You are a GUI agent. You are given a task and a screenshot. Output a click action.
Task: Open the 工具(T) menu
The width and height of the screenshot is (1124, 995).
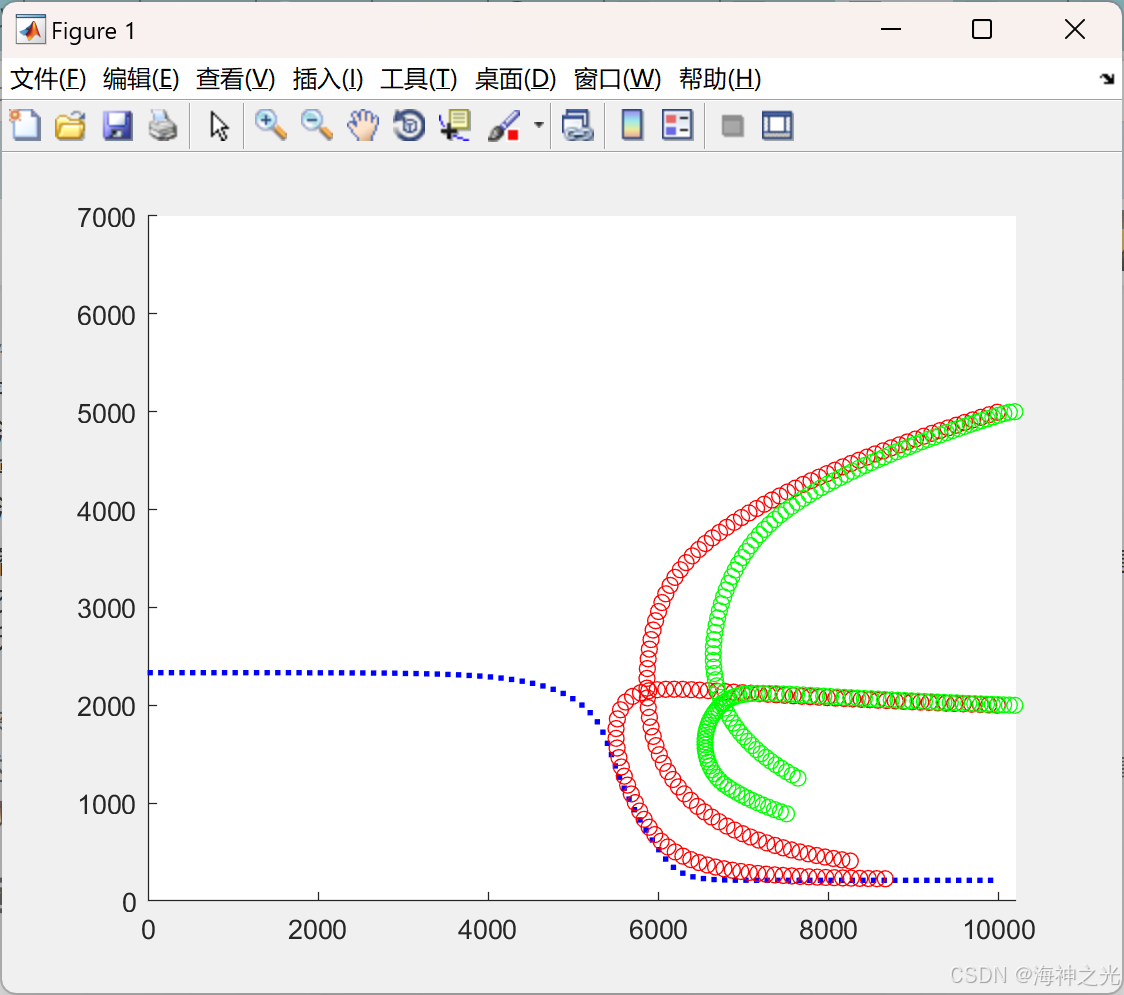419,79
